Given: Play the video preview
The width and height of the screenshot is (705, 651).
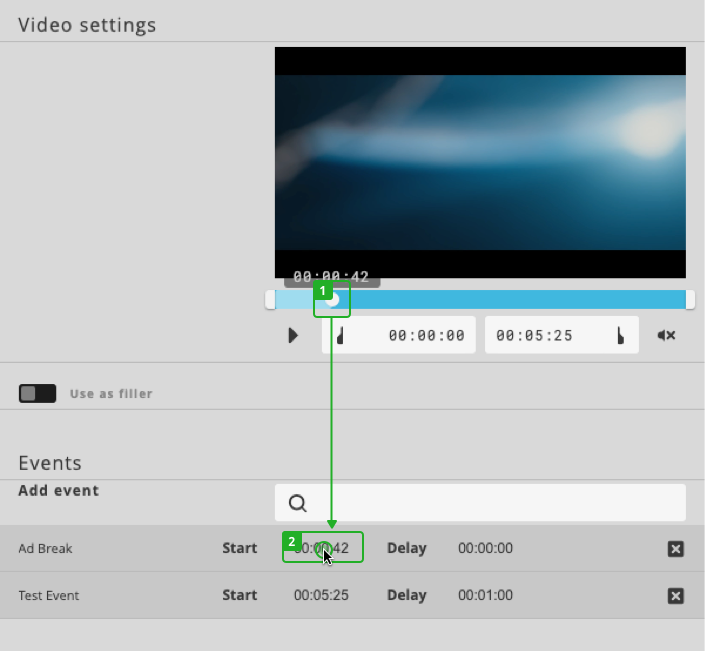Looking at the screenshot, I should [293, 336].
